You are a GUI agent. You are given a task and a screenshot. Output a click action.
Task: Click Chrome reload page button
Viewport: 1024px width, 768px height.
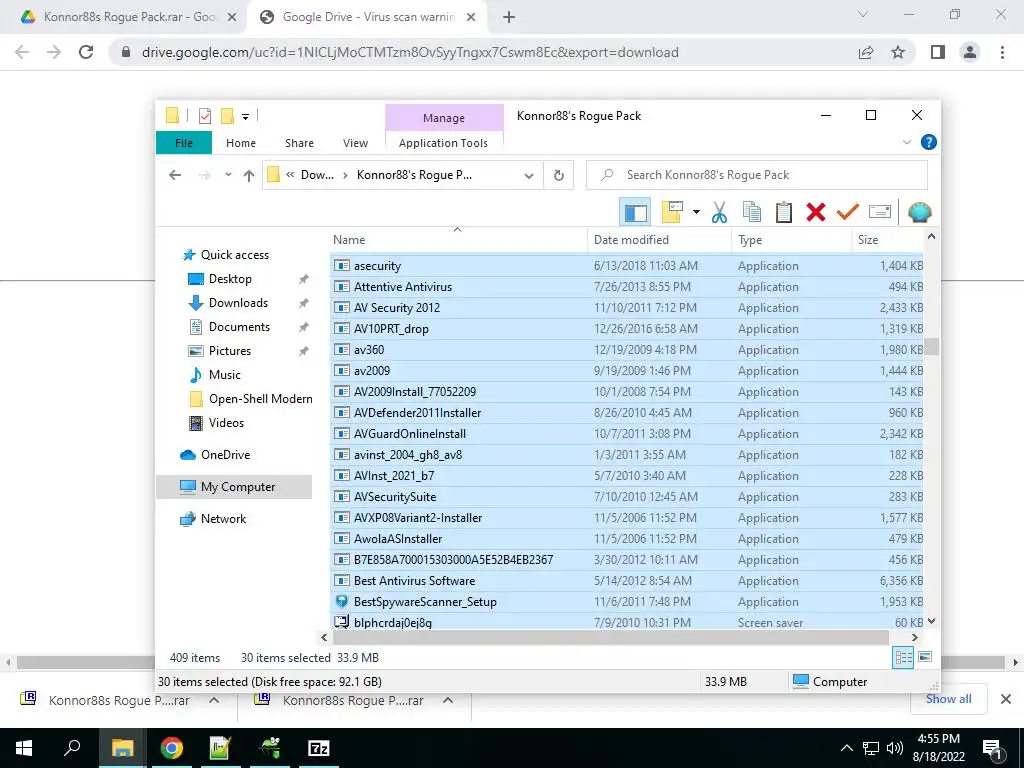coord(86,52)
